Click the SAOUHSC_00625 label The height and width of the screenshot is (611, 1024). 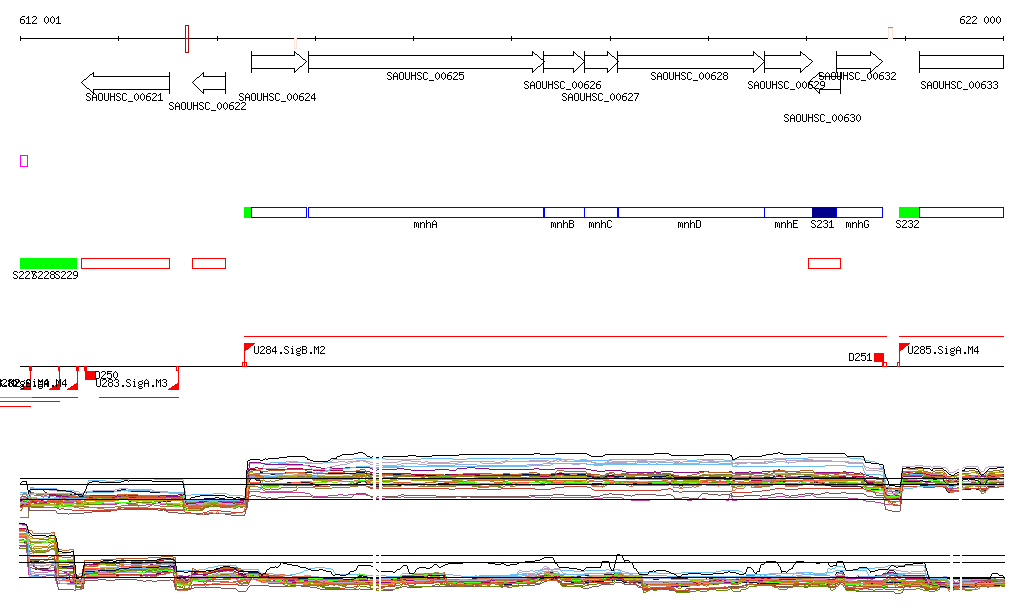(425, 76)
